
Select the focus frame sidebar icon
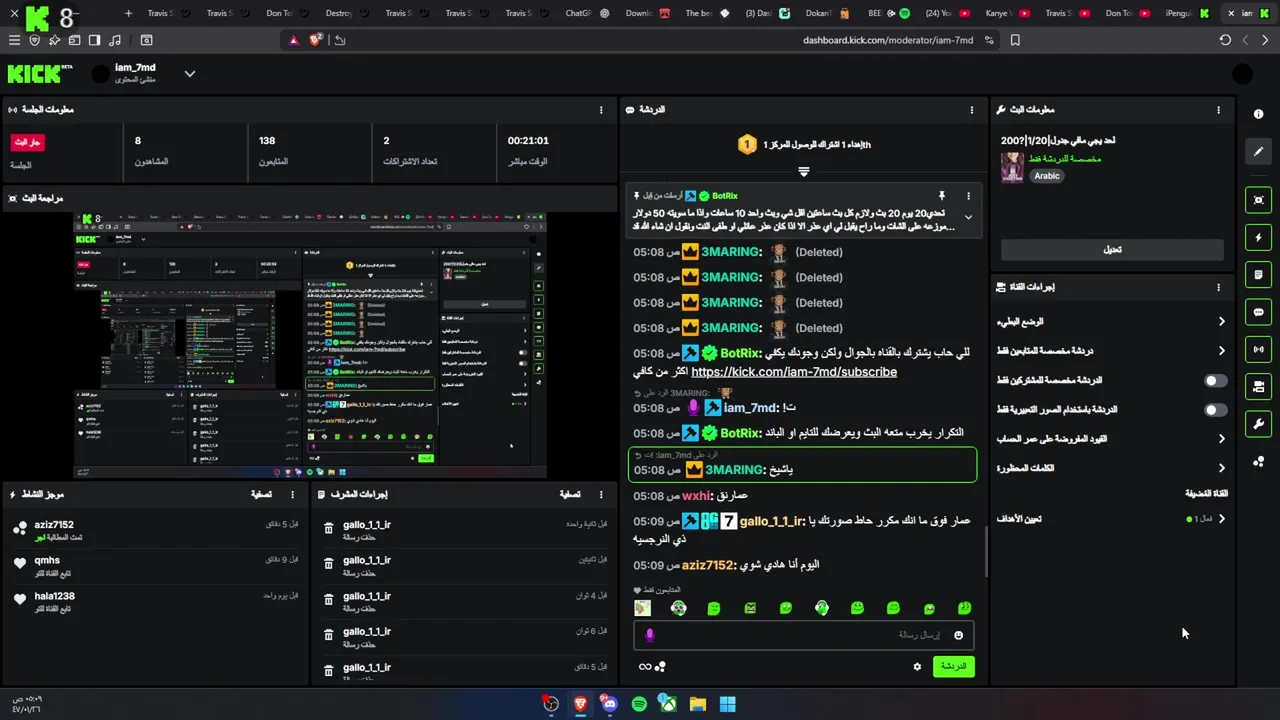1258,200
